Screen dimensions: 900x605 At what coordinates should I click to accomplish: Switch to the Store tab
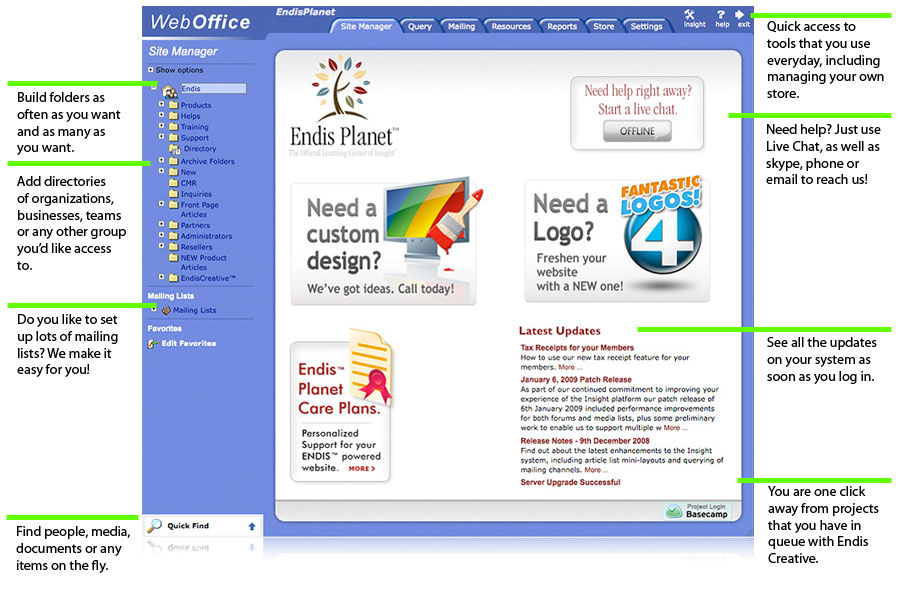coord(603,26)
